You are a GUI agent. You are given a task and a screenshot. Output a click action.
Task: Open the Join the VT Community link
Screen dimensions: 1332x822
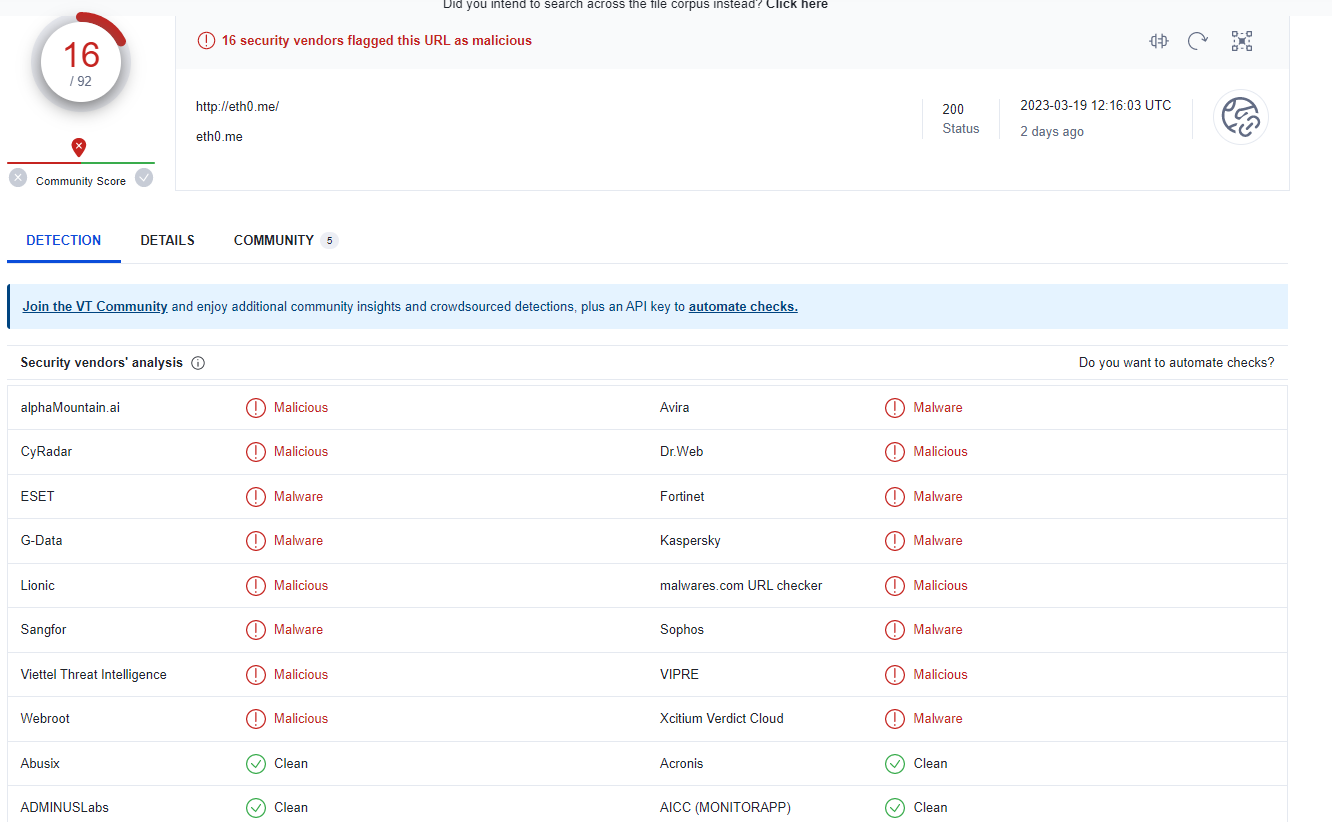[x=94, y=306]
